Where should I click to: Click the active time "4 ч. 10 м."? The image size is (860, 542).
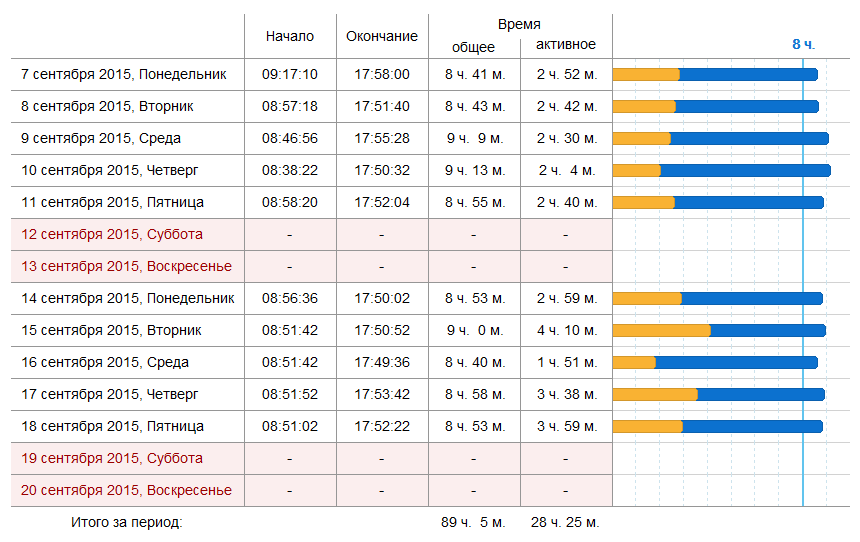point(567,330)
